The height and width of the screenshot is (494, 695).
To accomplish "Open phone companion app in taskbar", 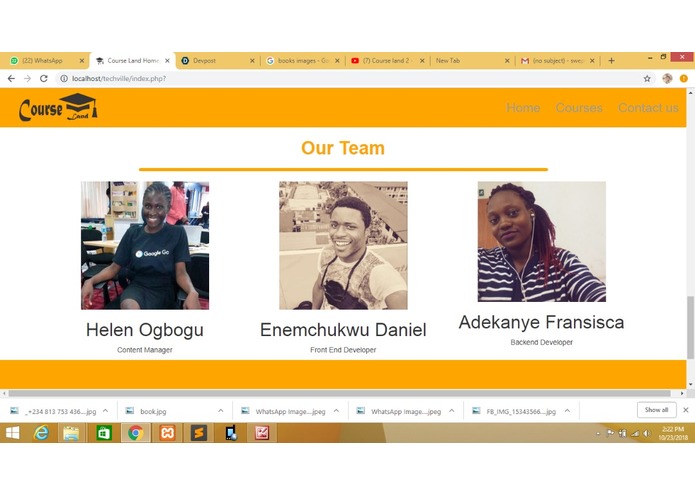I will pyautogui.click(x=230, y=433).
